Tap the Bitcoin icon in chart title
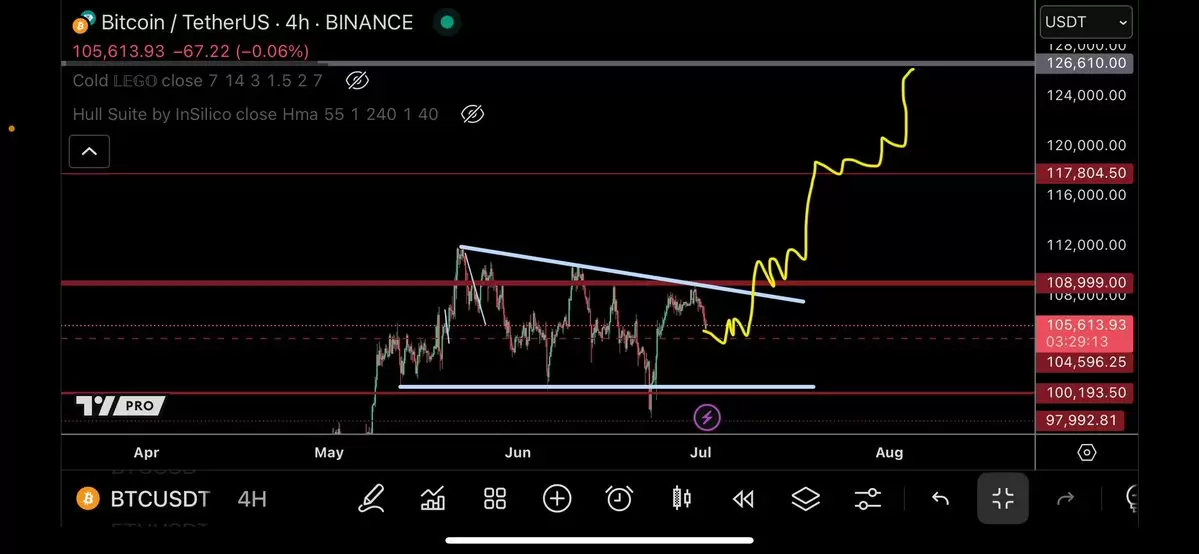Image resolution: width=1199 pixels, height=554 pixels. point(83,22)
